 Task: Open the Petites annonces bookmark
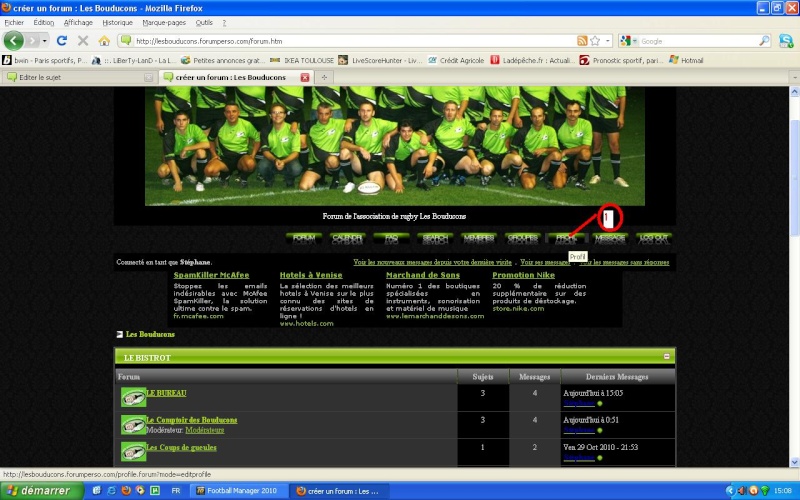223,60
